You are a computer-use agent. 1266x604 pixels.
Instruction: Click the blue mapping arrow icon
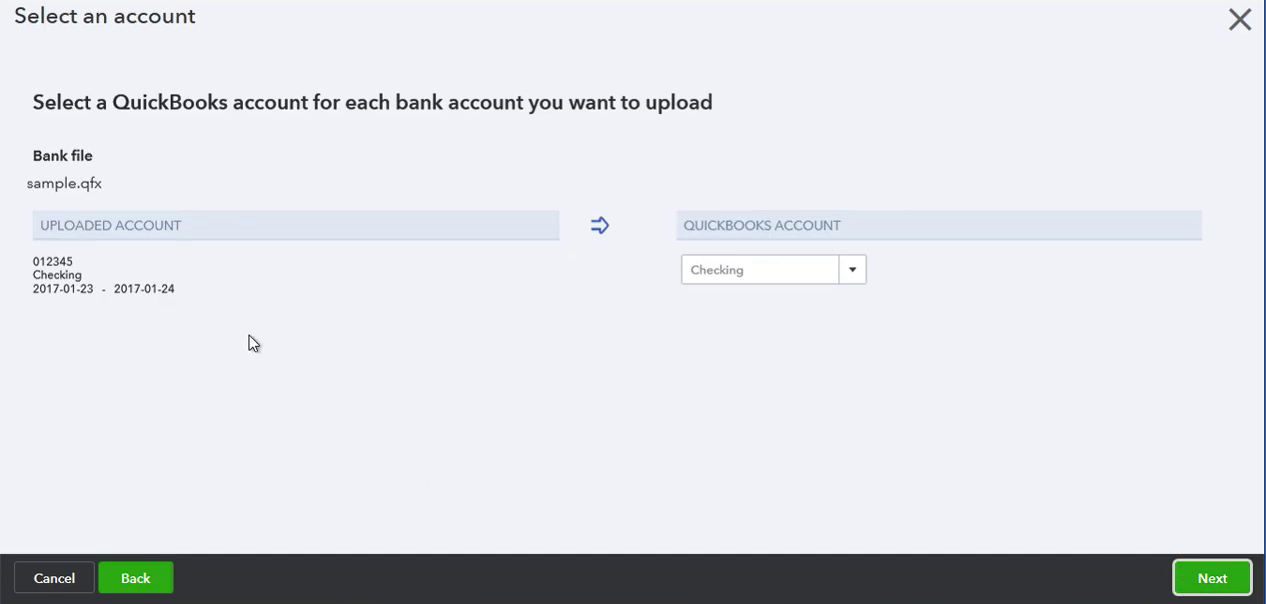coord(600,226)
